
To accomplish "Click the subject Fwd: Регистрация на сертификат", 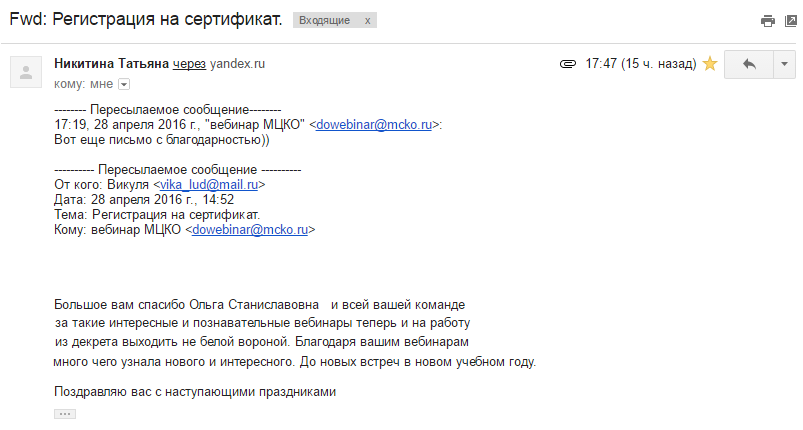I will (146, 19).
